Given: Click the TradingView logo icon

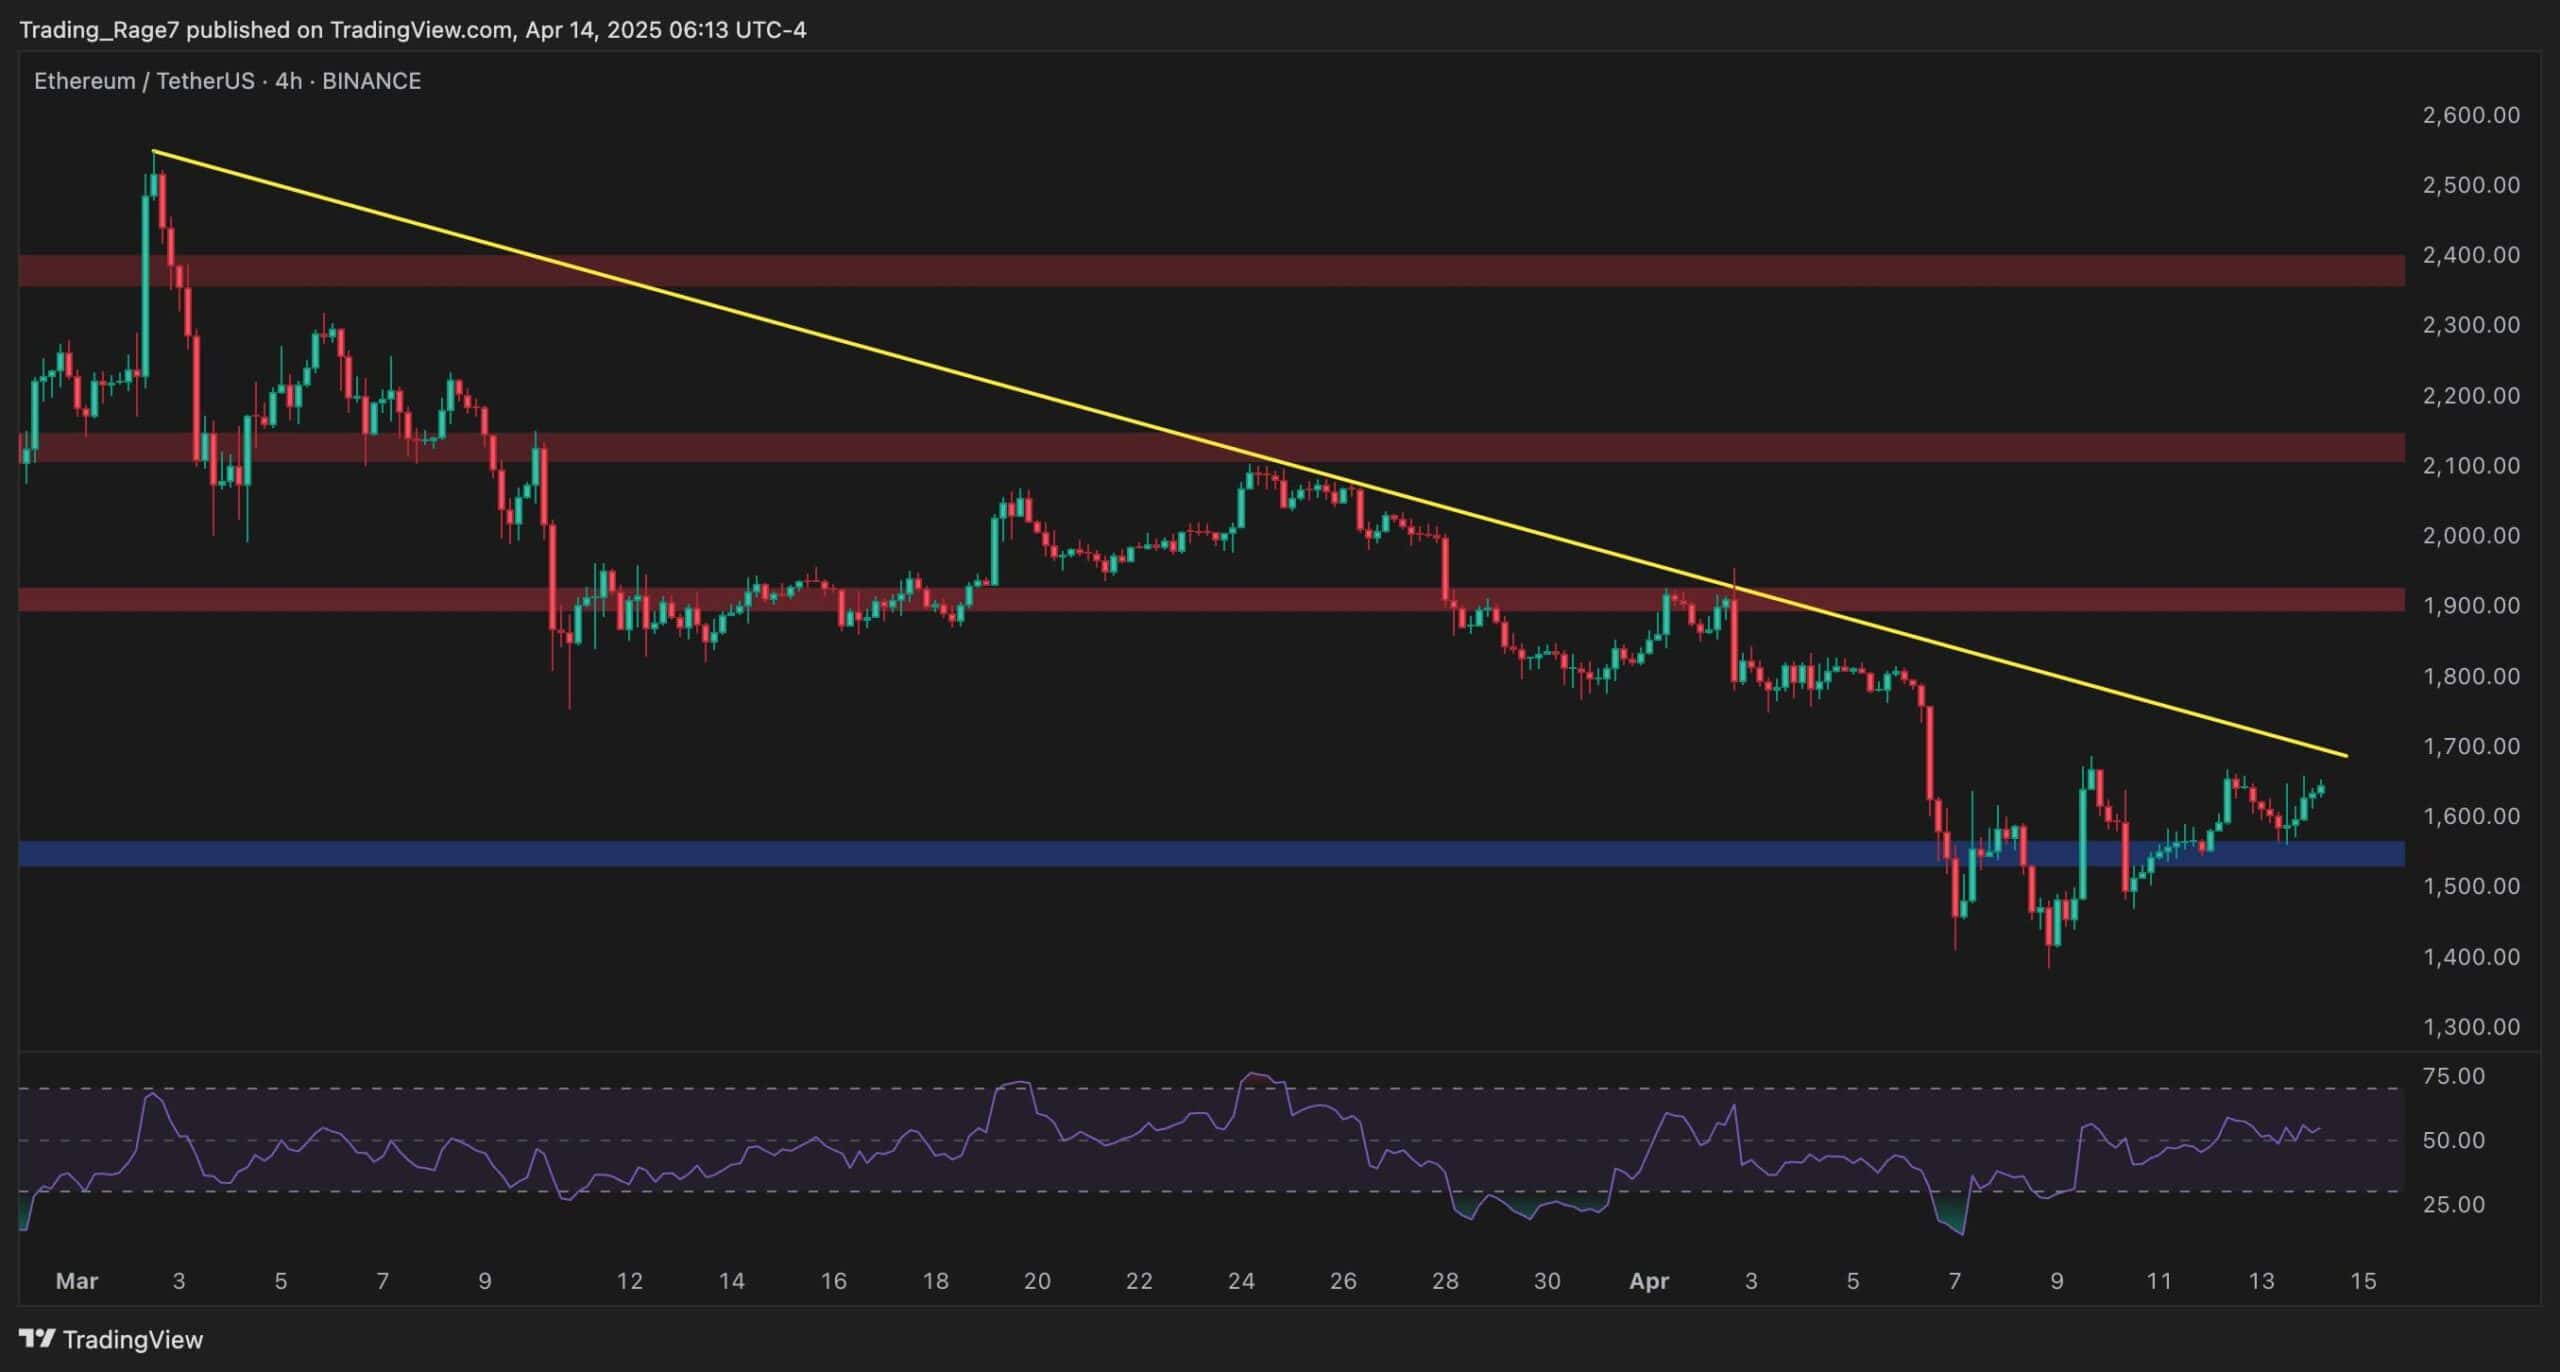Looking at the screenshot, I should tap(37, 1339).
